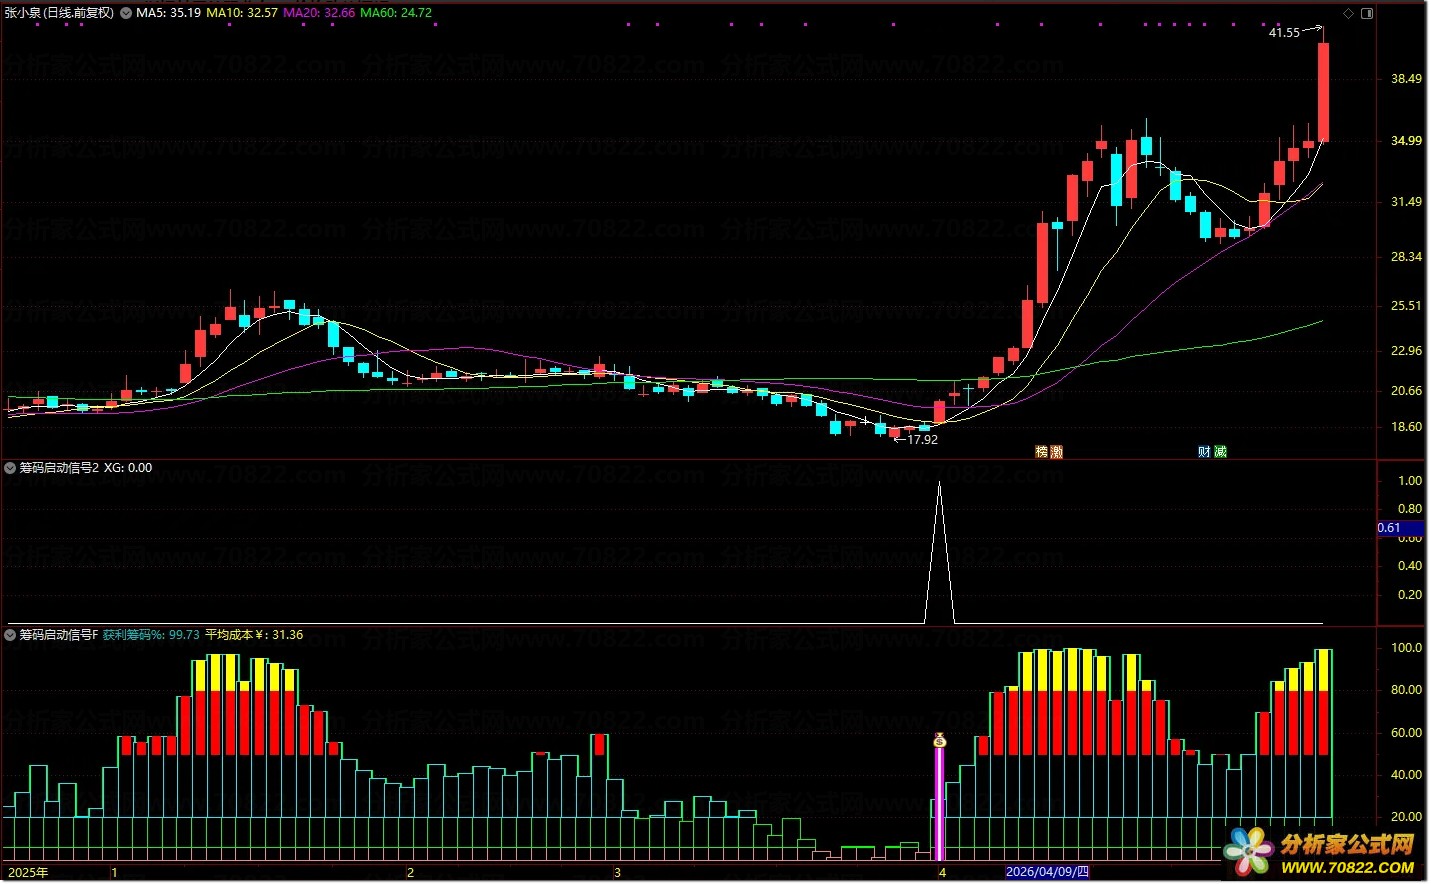Click the MA60 moving average label

pos(396,13)
